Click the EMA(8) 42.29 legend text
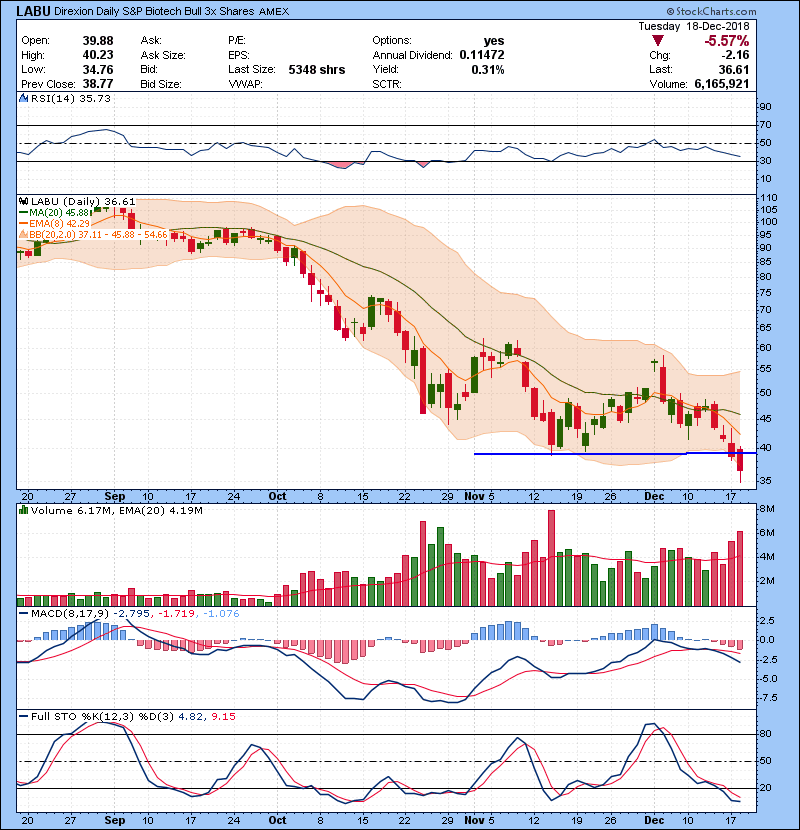Image resolution: width=800 pixels, height=830 pixels. coord(59,223)
